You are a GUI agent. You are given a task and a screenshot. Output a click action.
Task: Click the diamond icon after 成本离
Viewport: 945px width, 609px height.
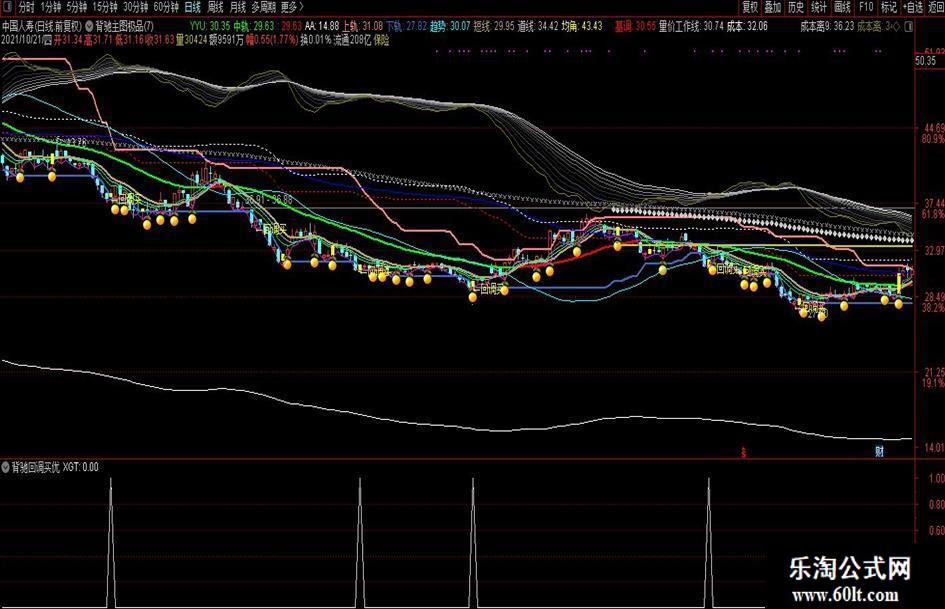coord(896,27)
